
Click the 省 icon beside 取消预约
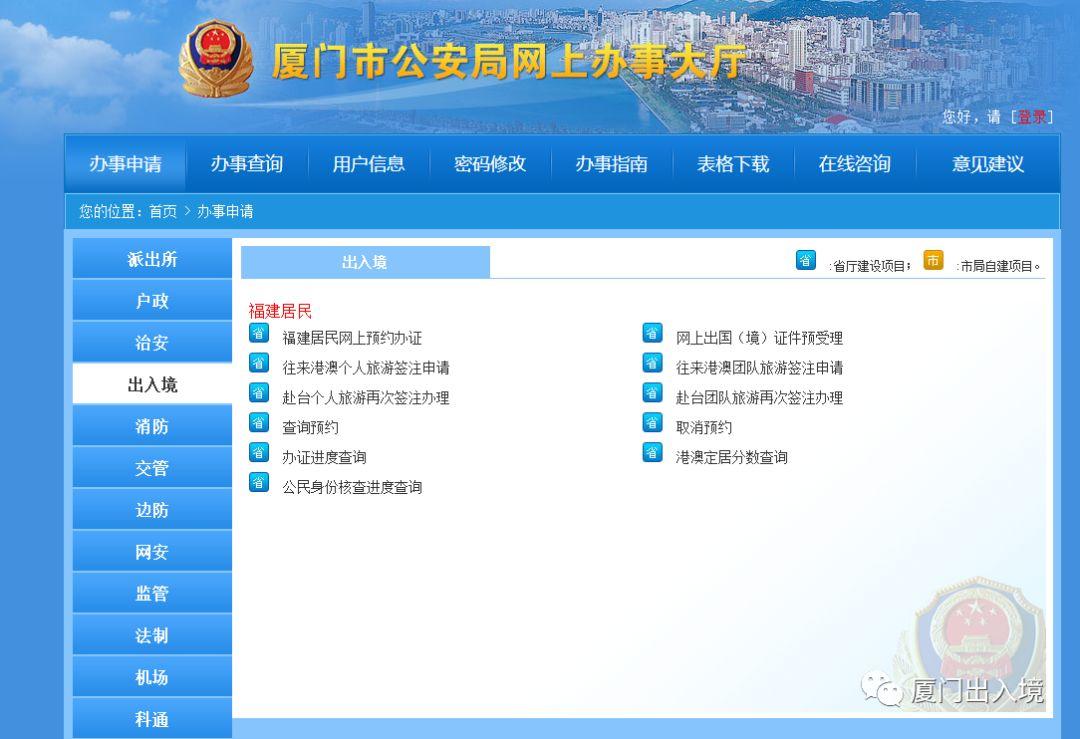click(652, 422)
